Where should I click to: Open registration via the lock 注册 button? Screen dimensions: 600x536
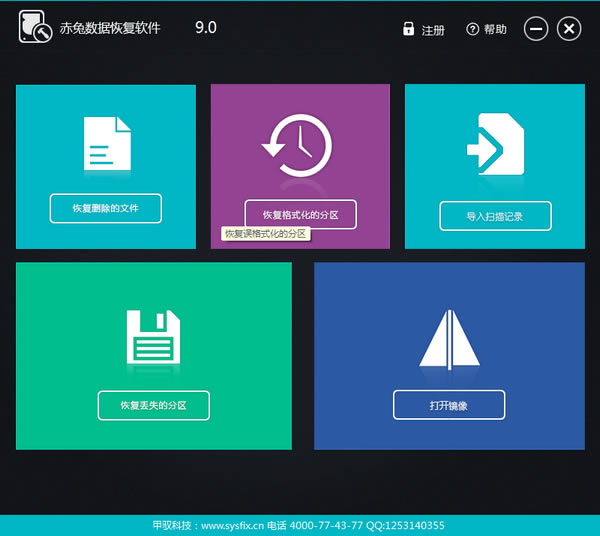[424, 30]
